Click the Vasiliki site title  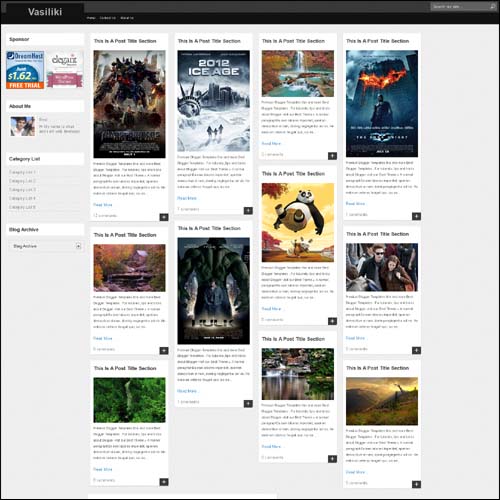pyautogui.click(x=45, y=12)
